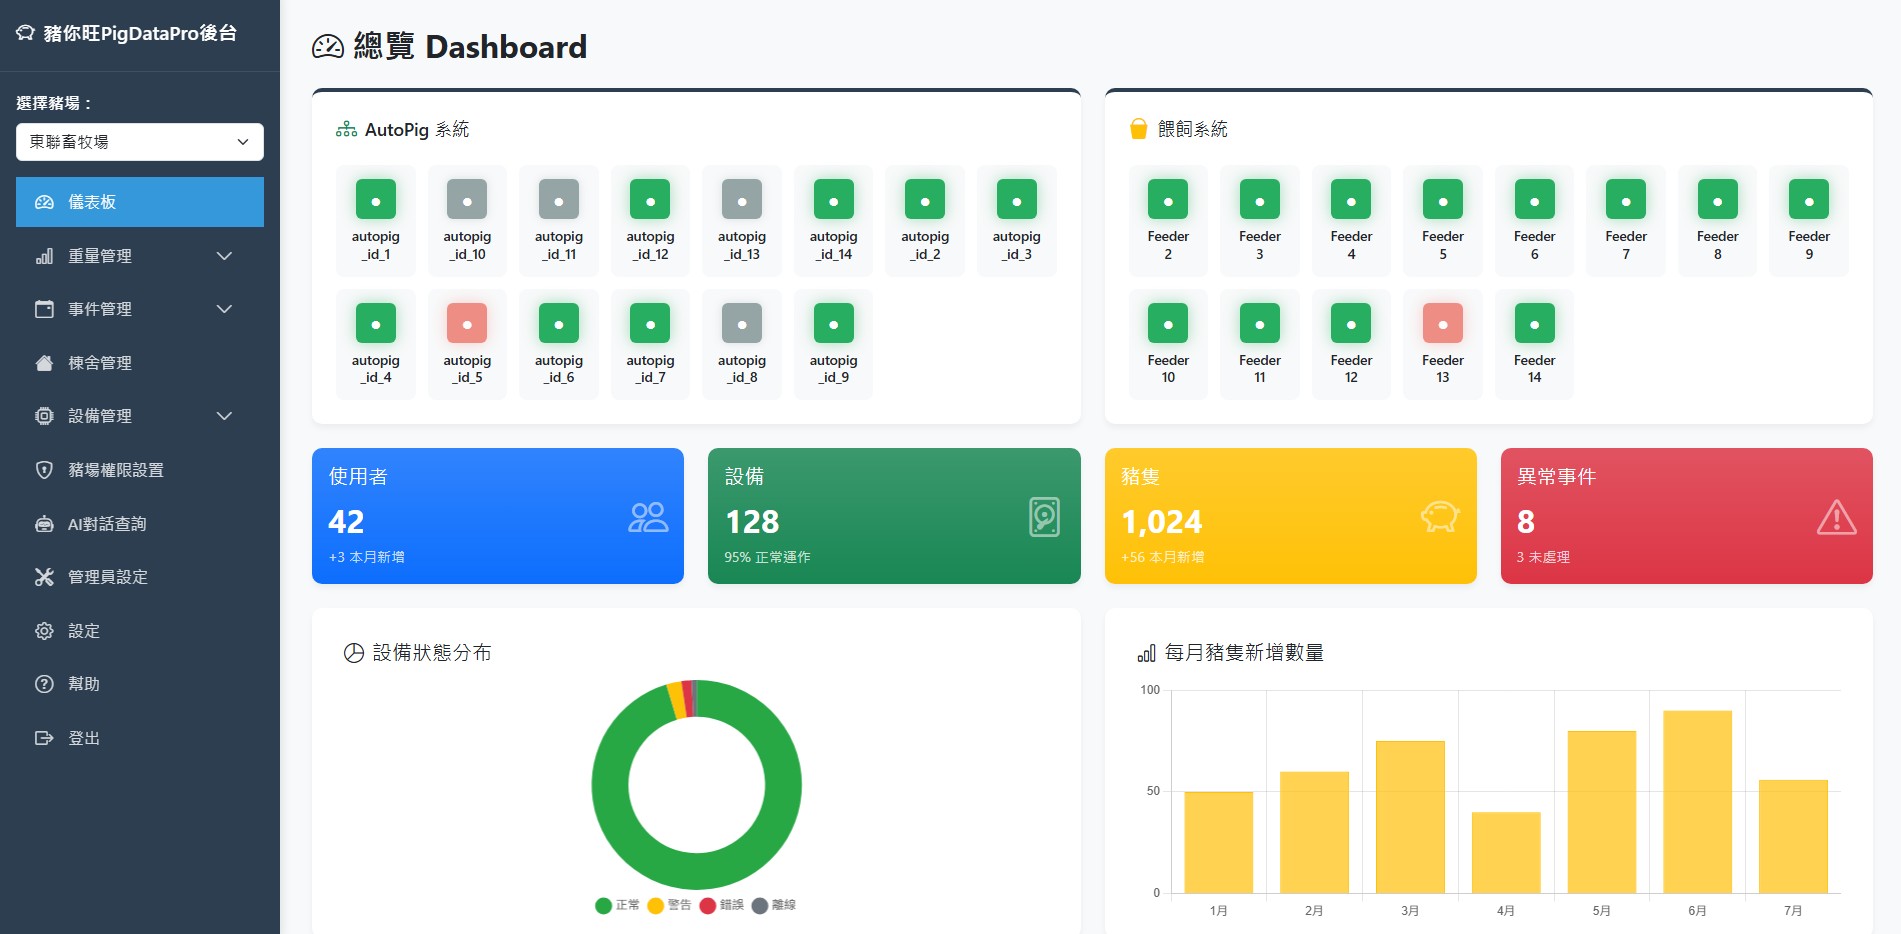Select the Feeder 2 status icon

tap(1168, 200)
